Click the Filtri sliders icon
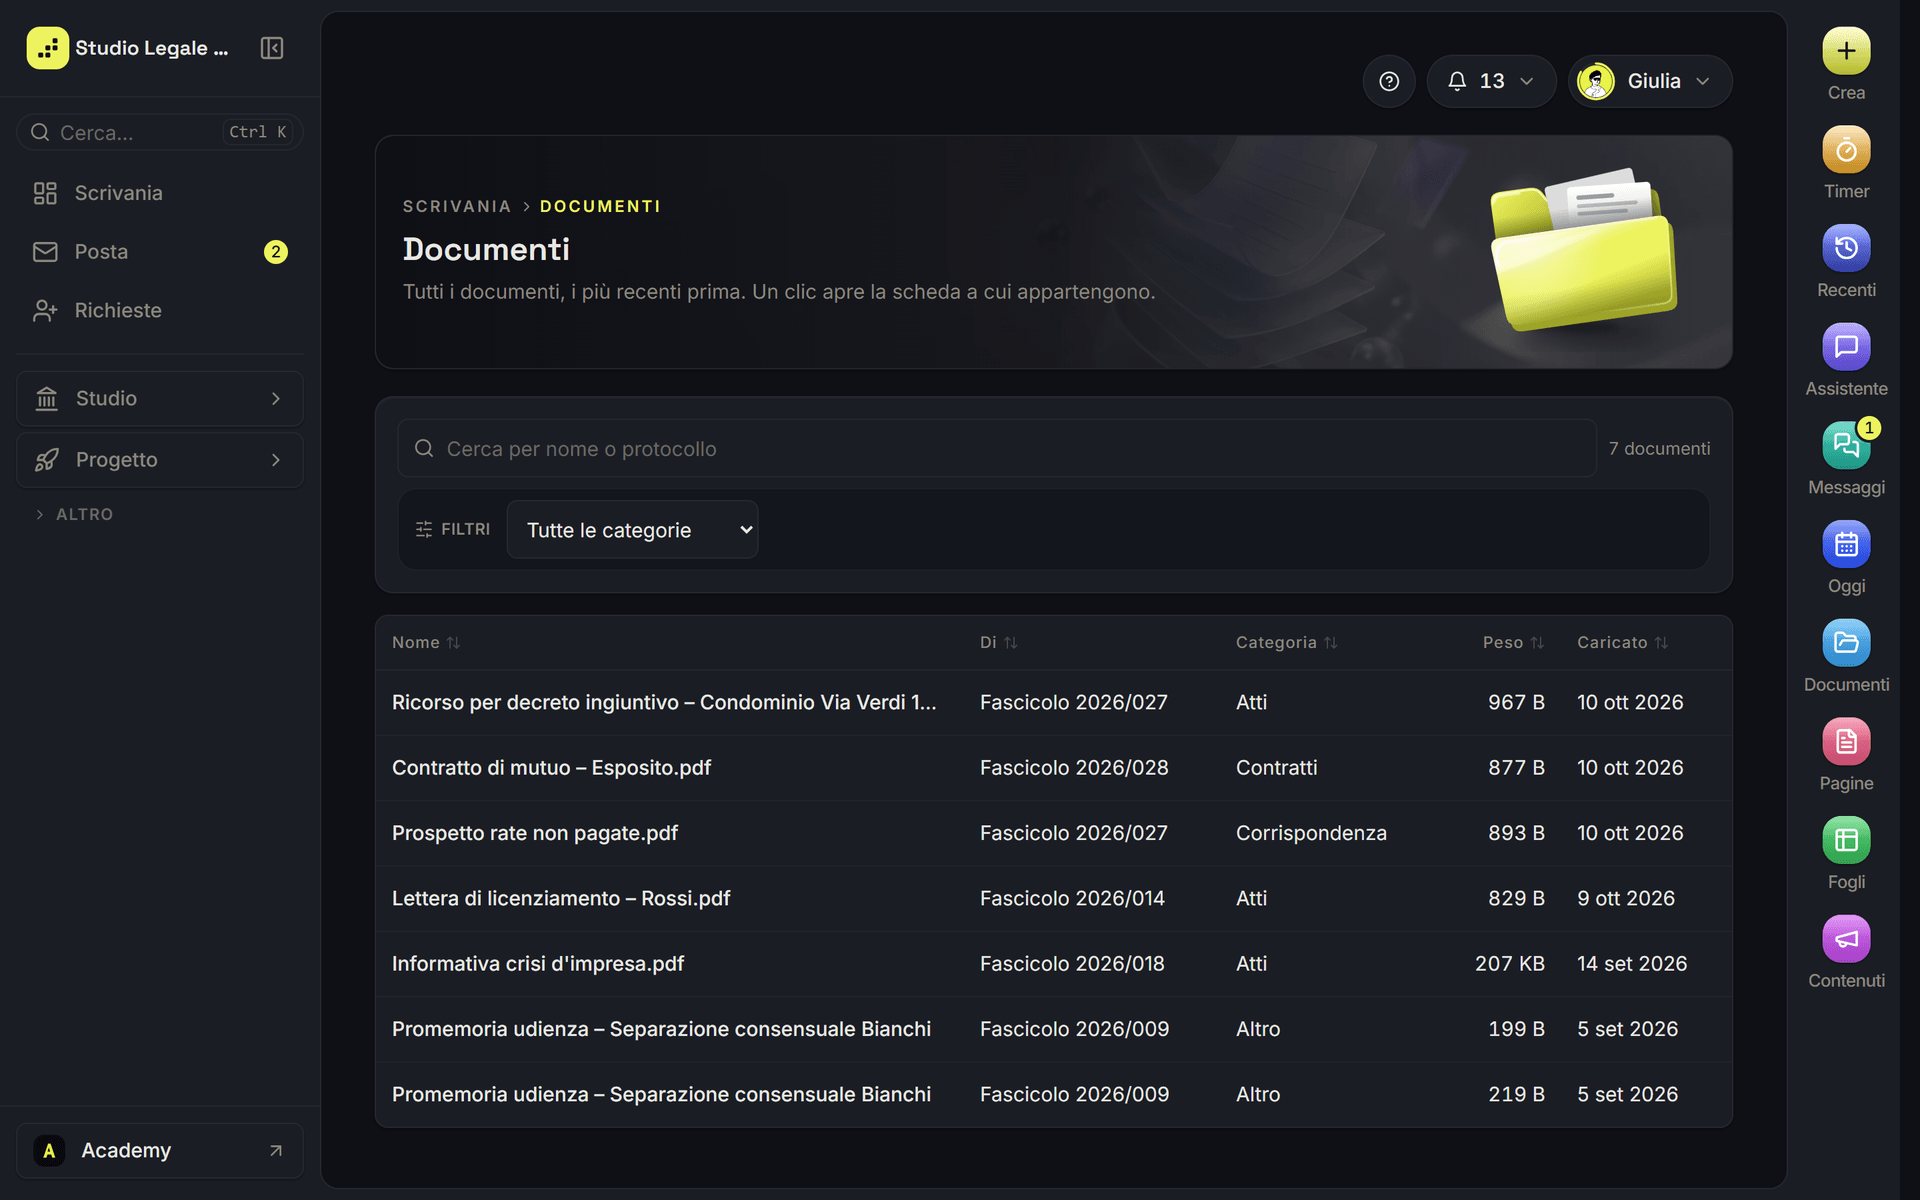1920x1200 pixels. (424, 529)
